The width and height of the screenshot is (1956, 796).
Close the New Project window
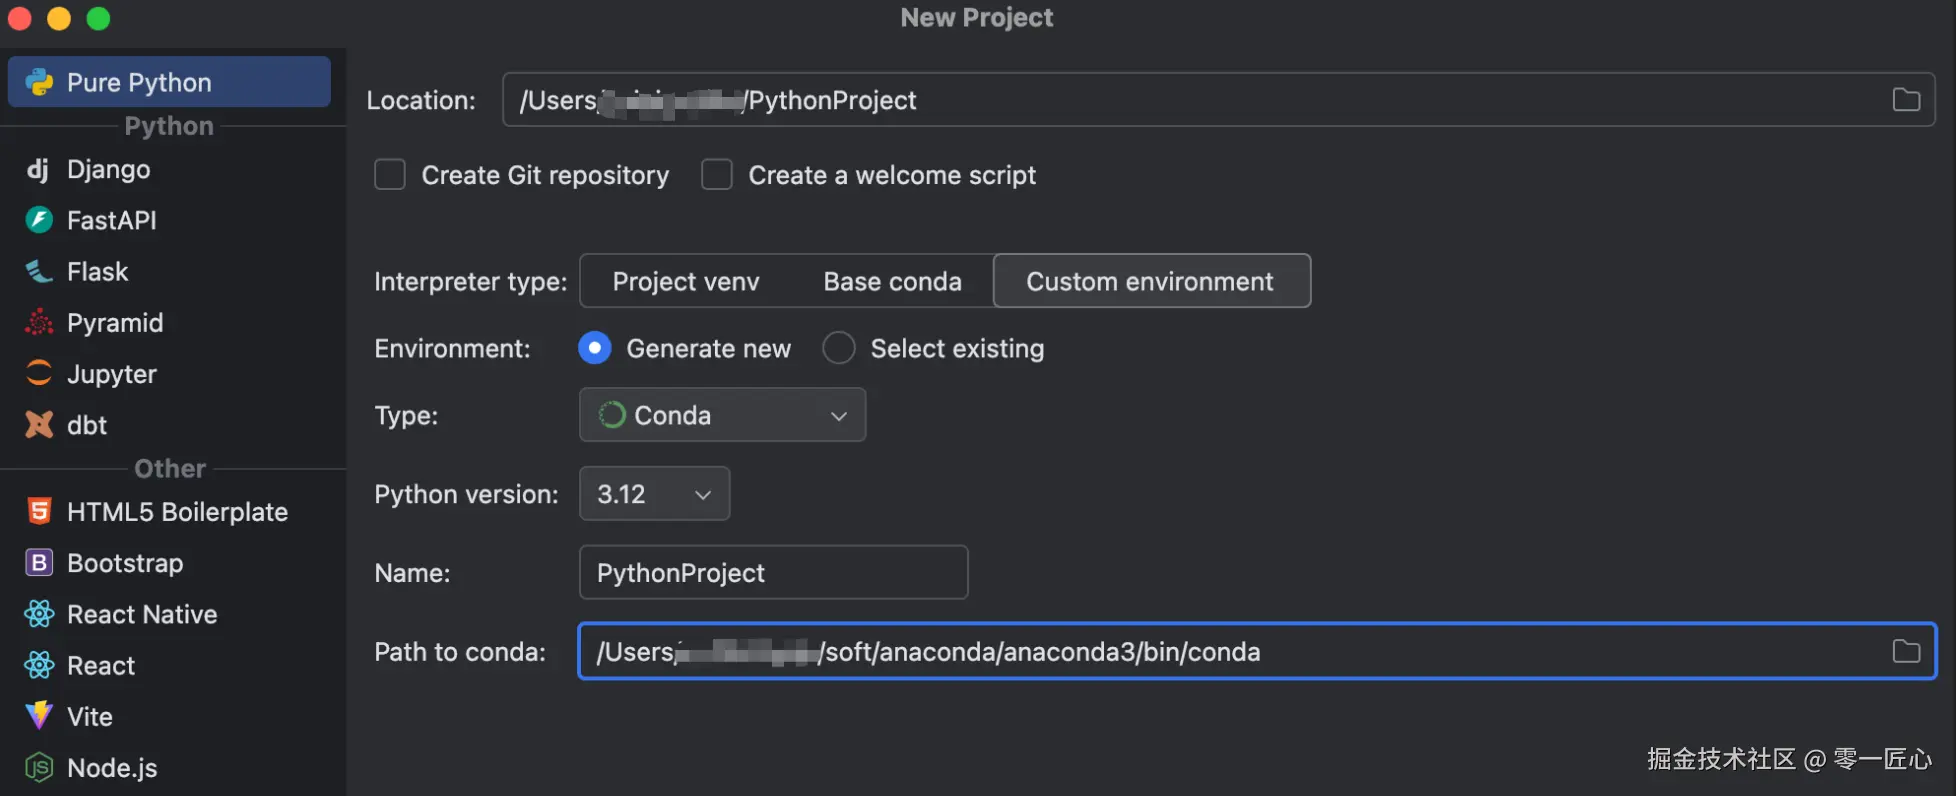[x=19, y=18]
